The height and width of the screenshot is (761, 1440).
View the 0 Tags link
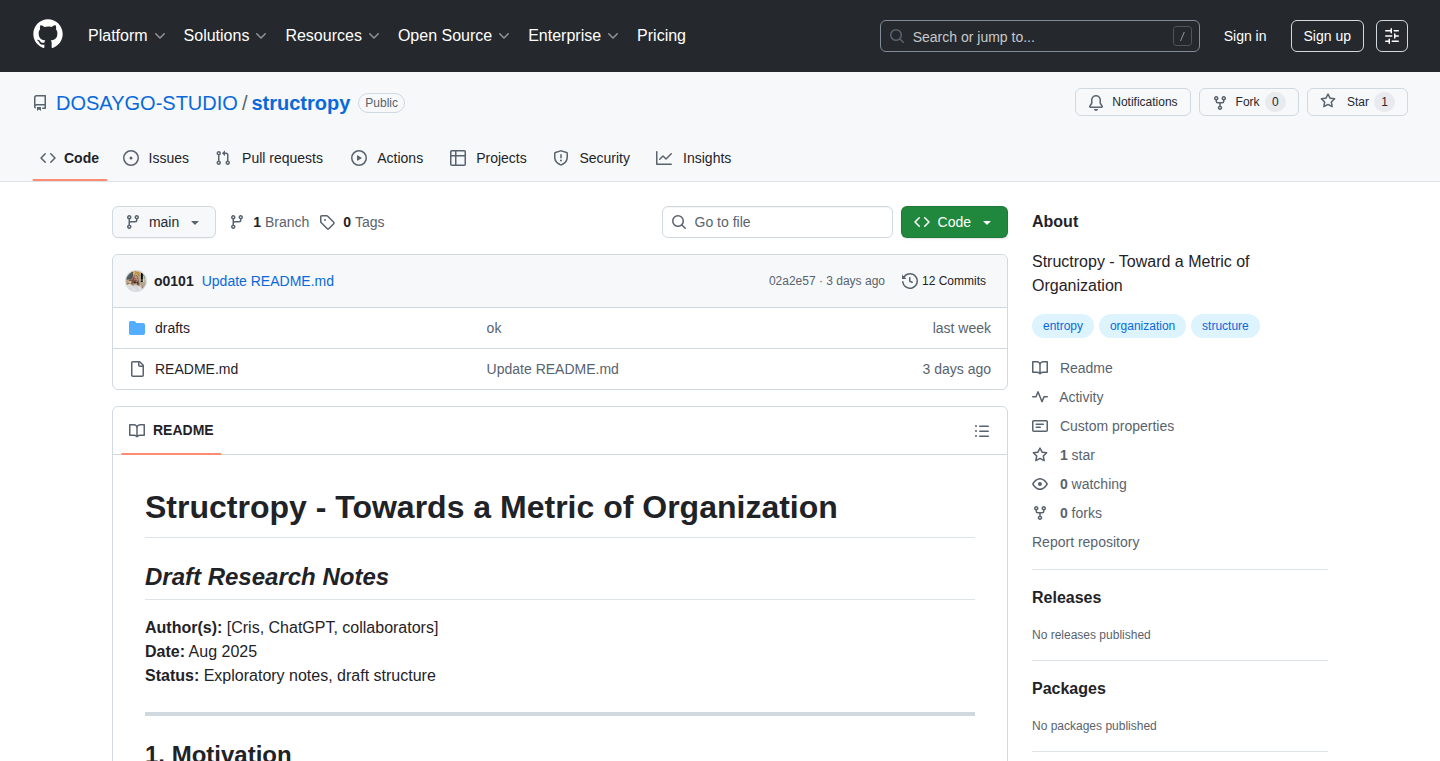[352, 222]
